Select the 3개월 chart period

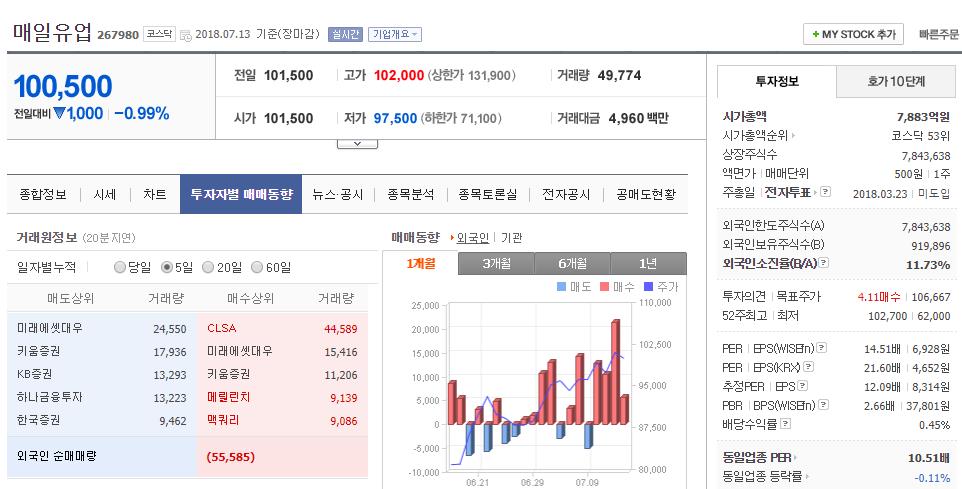click(x=496, y=263)
